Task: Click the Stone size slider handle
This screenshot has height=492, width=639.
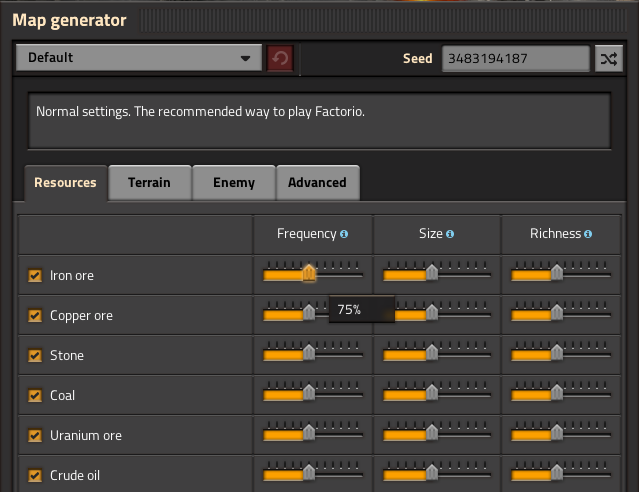Action: coord(432,352)
